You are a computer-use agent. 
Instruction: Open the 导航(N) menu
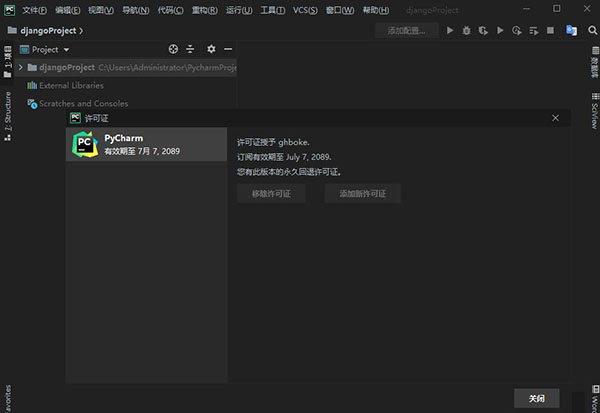135,10
